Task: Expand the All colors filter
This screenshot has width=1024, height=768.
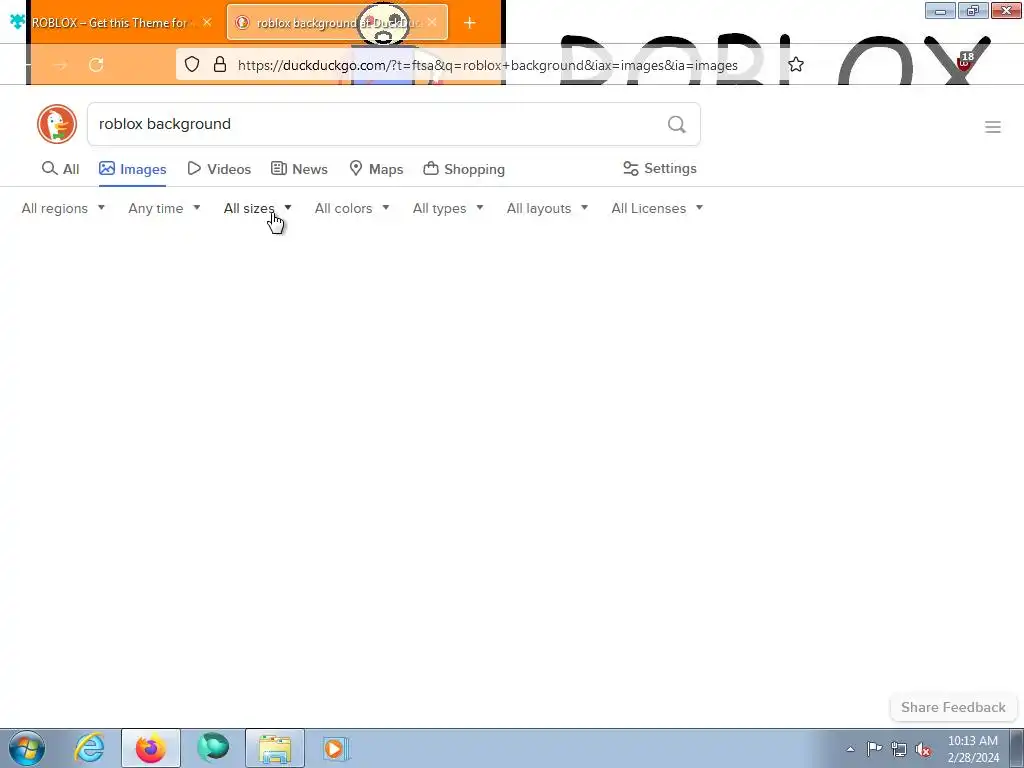Action: [x=352, y=208]
